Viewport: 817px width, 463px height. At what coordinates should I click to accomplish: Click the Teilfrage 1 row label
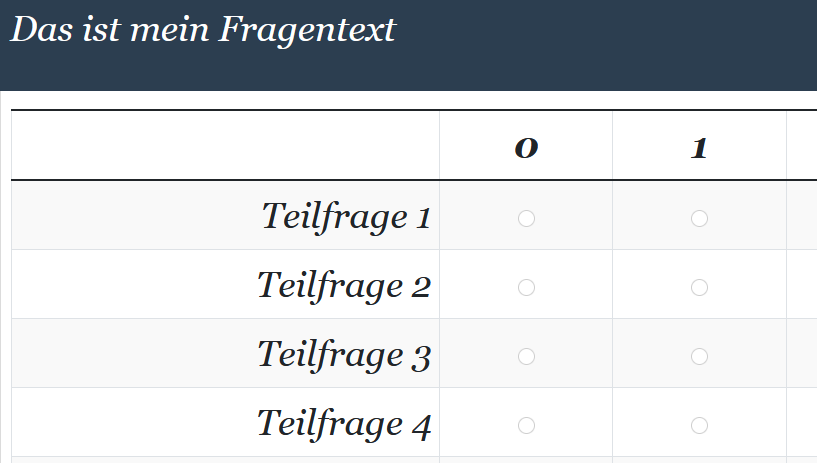346,216
